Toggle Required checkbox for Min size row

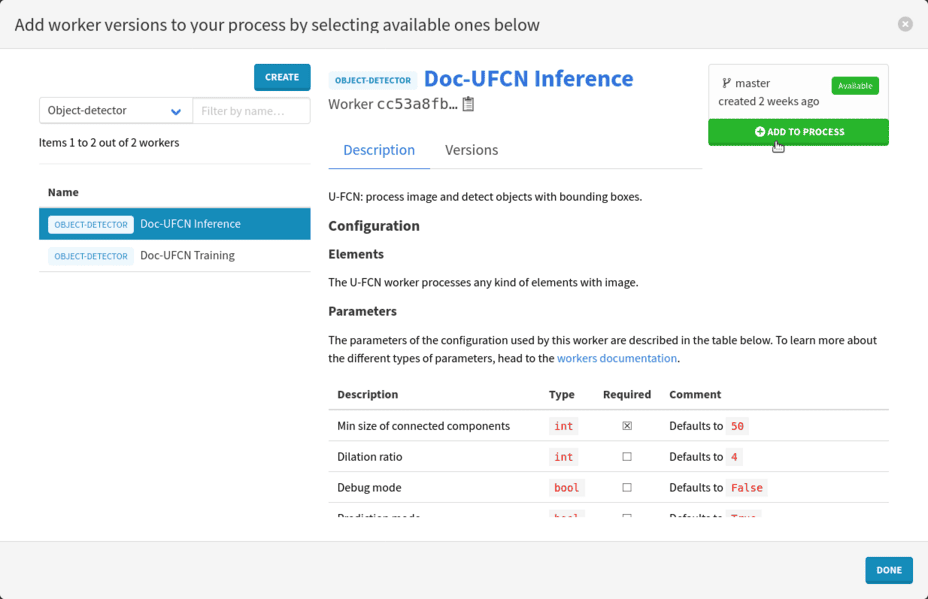coord(627,426)
